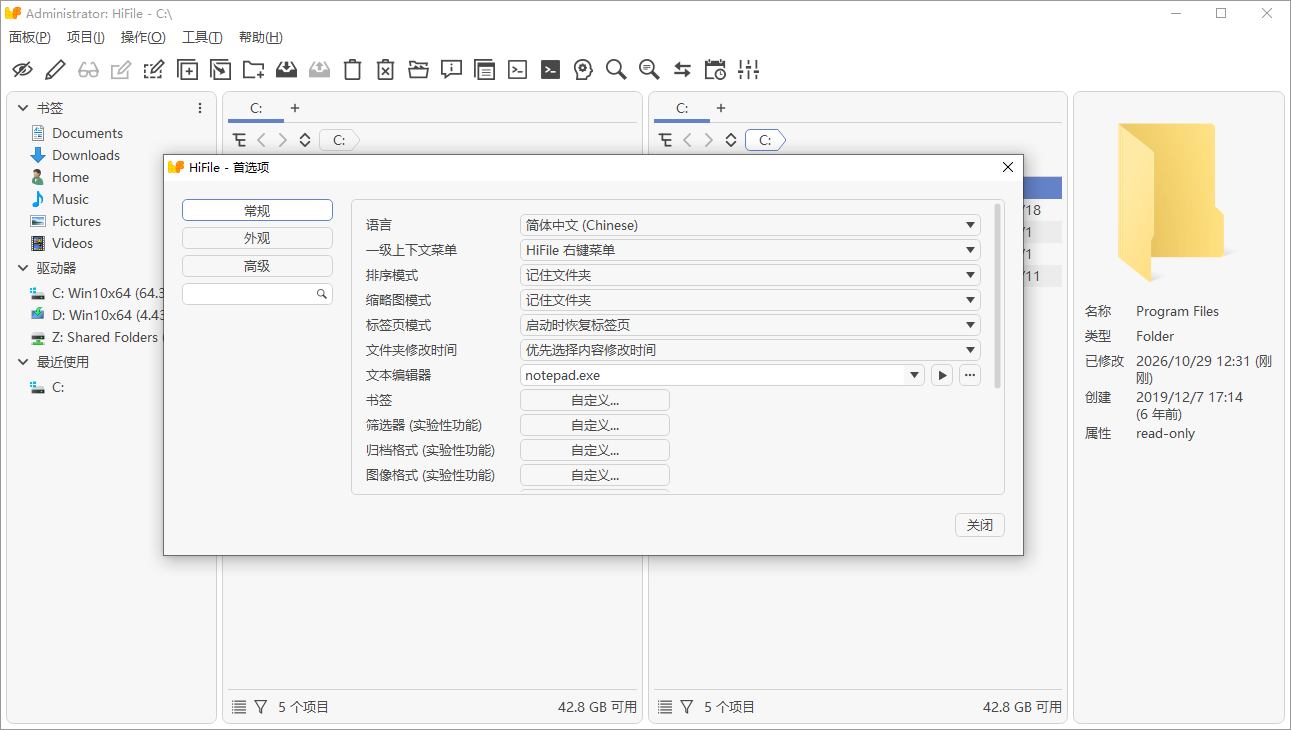The height and width of the screenshot is (730, 1291).
Task: Open the 书签 three-dot options menu
Action: pyautogui.click(x=200, y=108)
